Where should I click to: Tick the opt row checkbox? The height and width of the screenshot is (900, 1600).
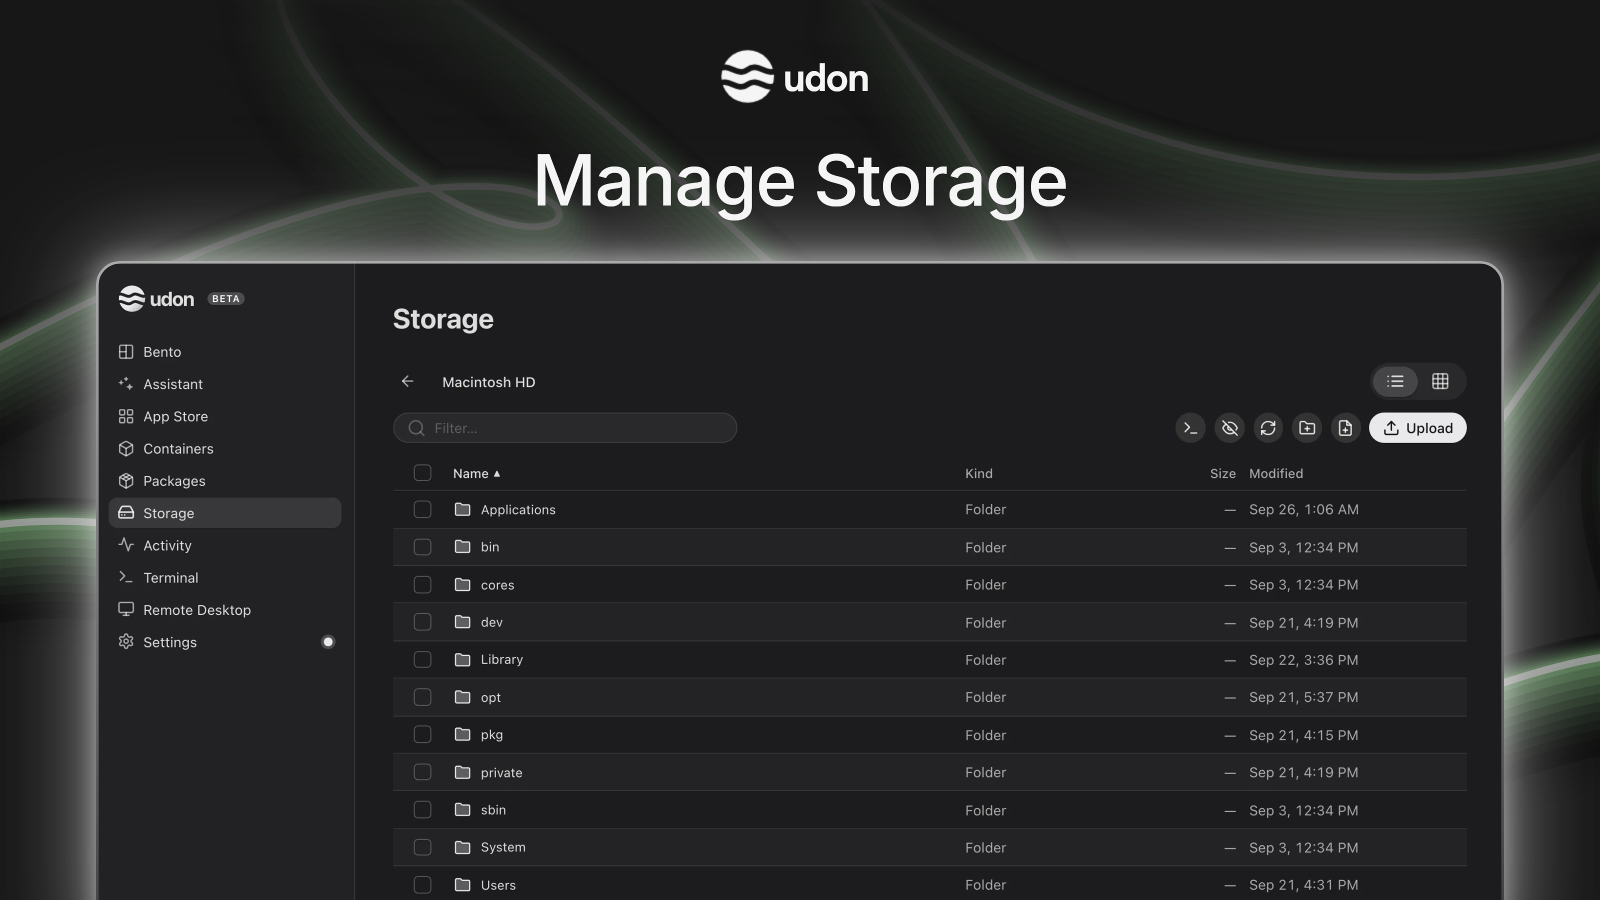coord(423,697)
